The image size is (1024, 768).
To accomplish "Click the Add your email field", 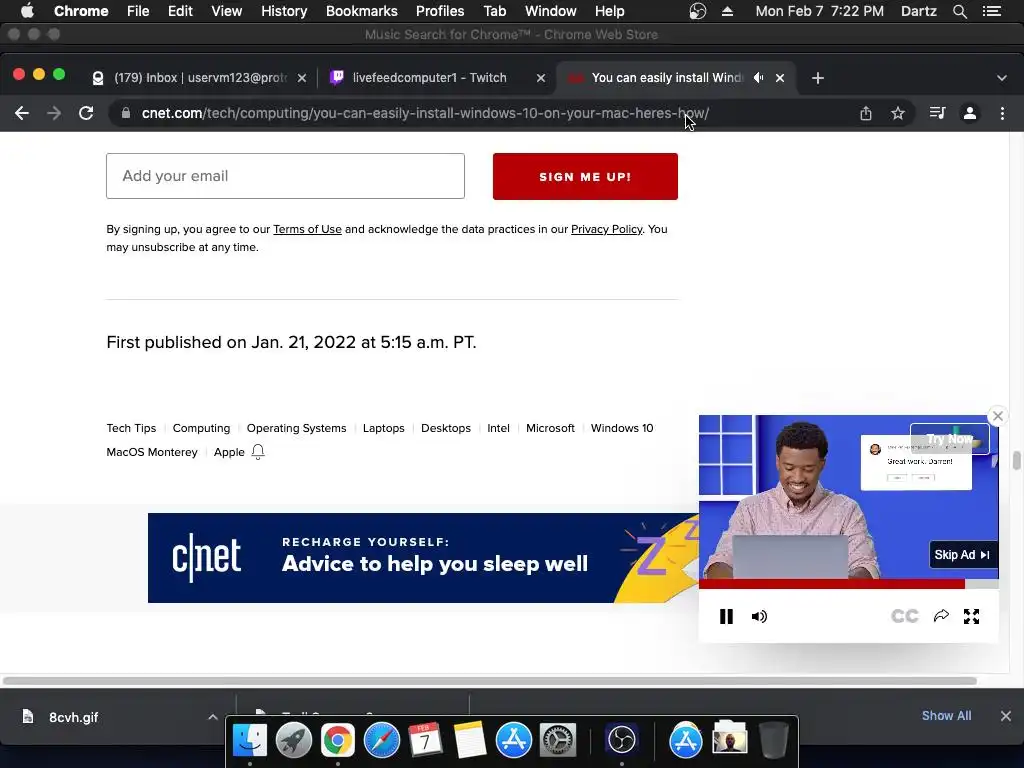I will [x=285, y=176].
